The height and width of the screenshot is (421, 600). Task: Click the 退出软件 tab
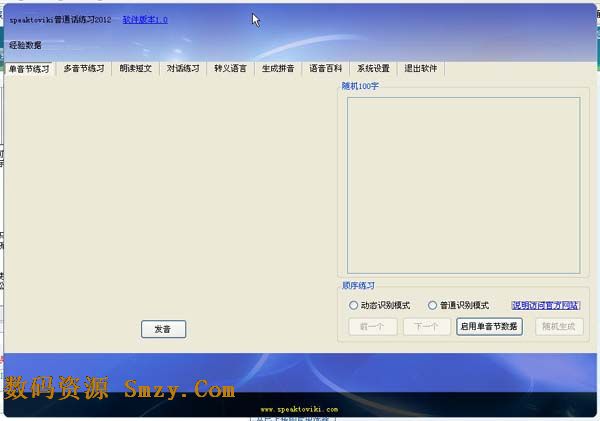pos(421,69)
